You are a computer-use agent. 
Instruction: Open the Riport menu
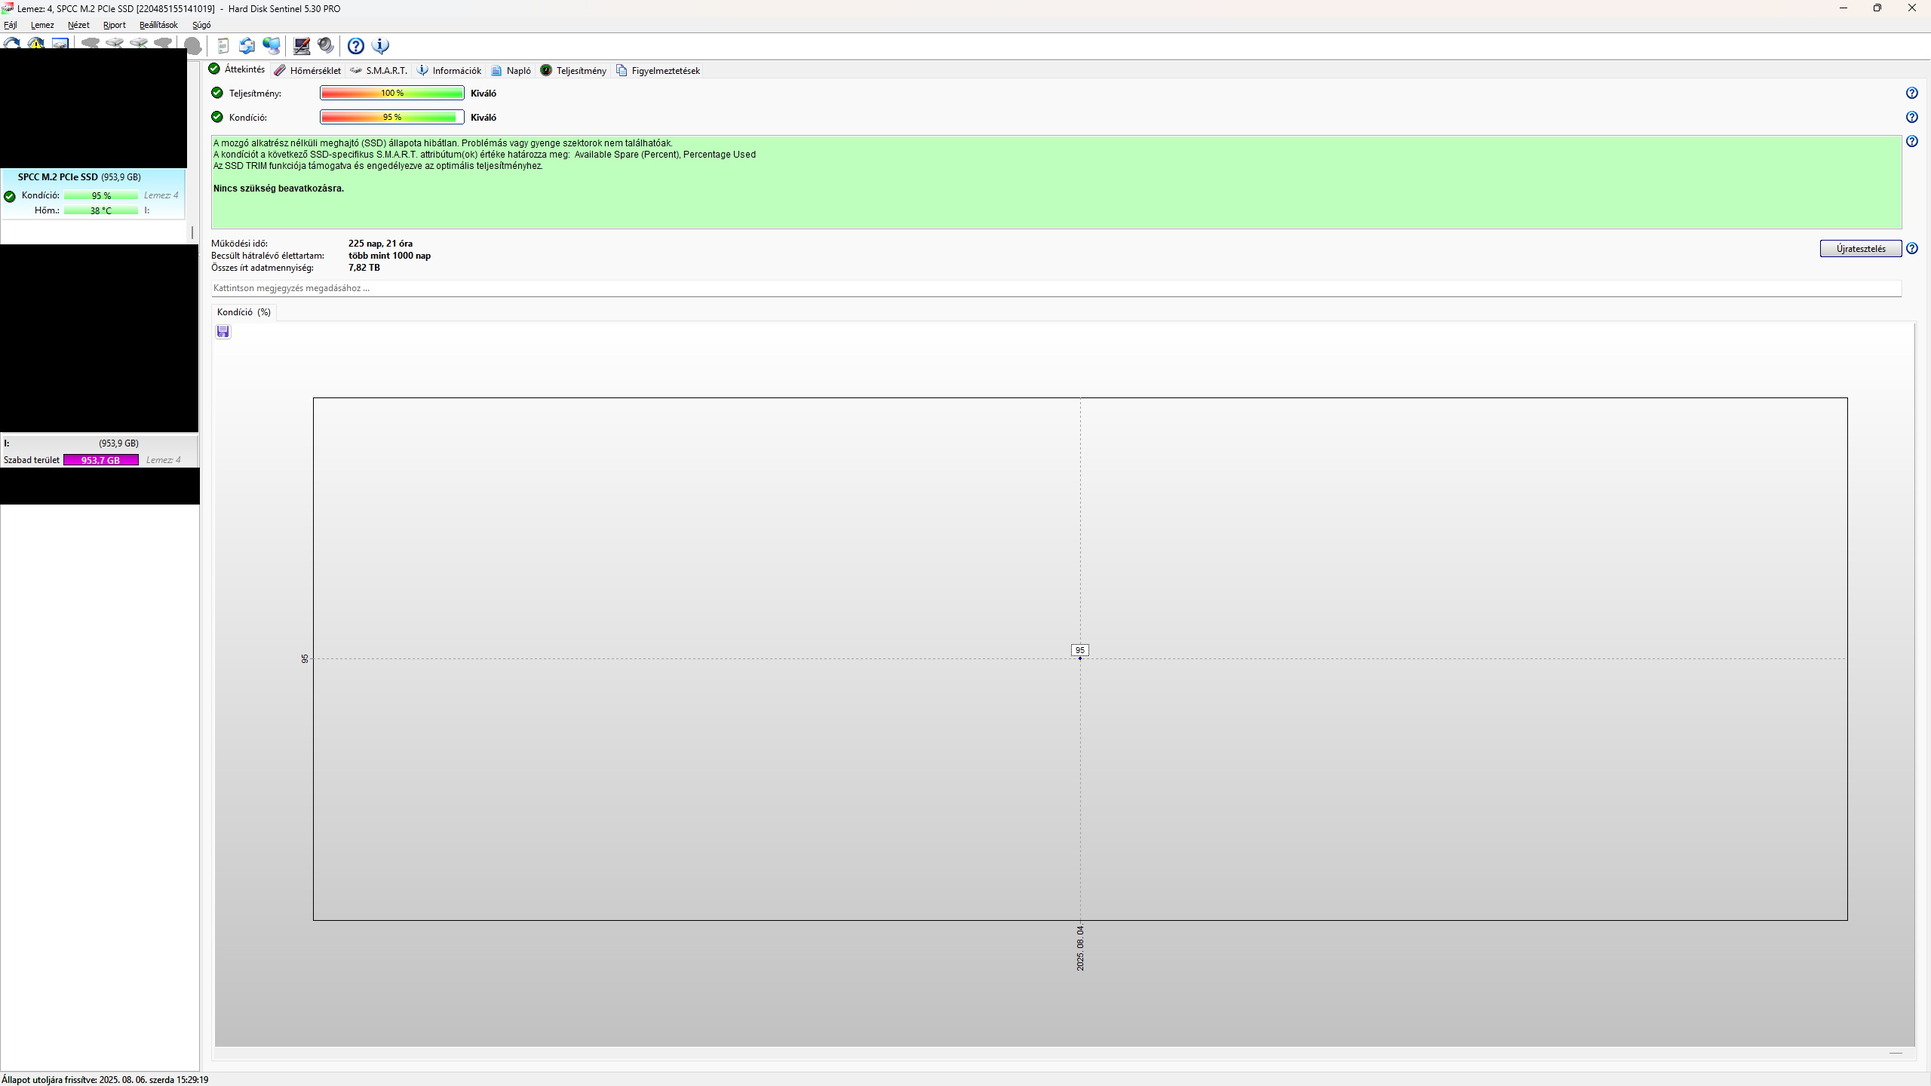pyautogui.click(x=114, y=25)
